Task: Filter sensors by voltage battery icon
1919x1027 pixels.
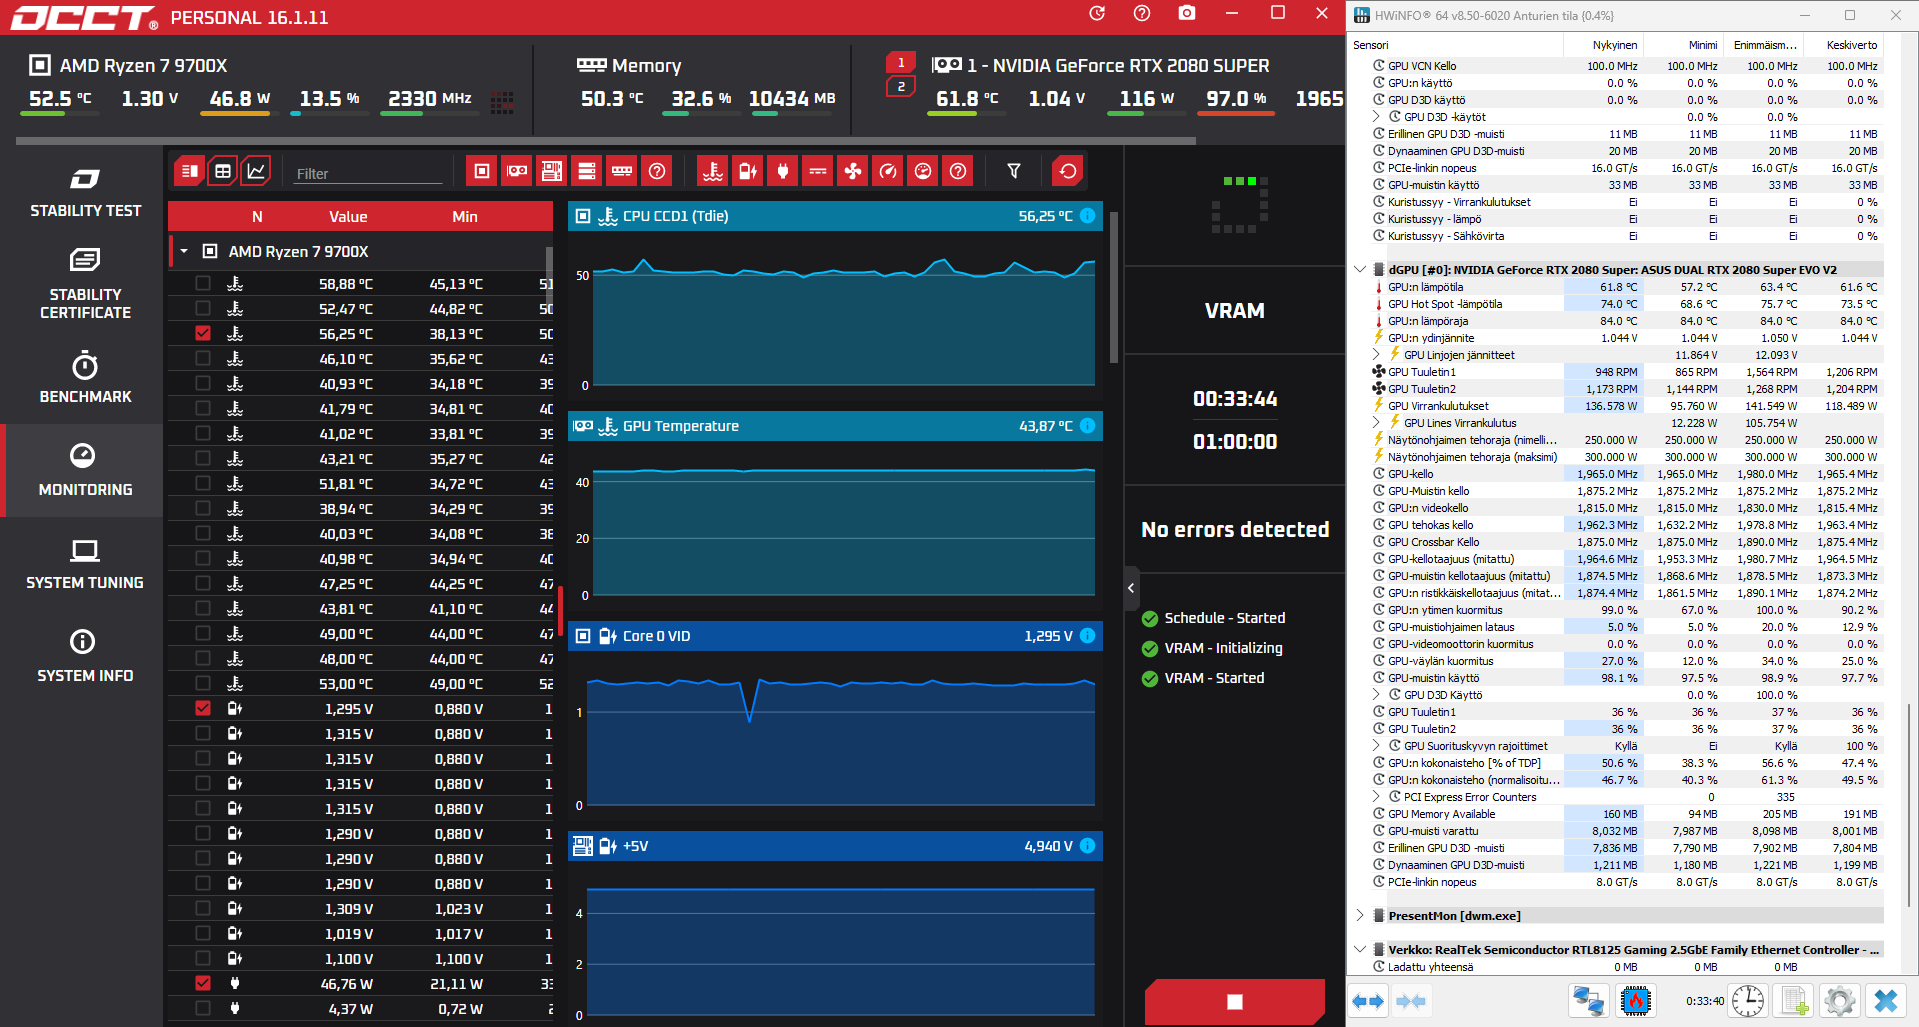Action: click(748, 171)
